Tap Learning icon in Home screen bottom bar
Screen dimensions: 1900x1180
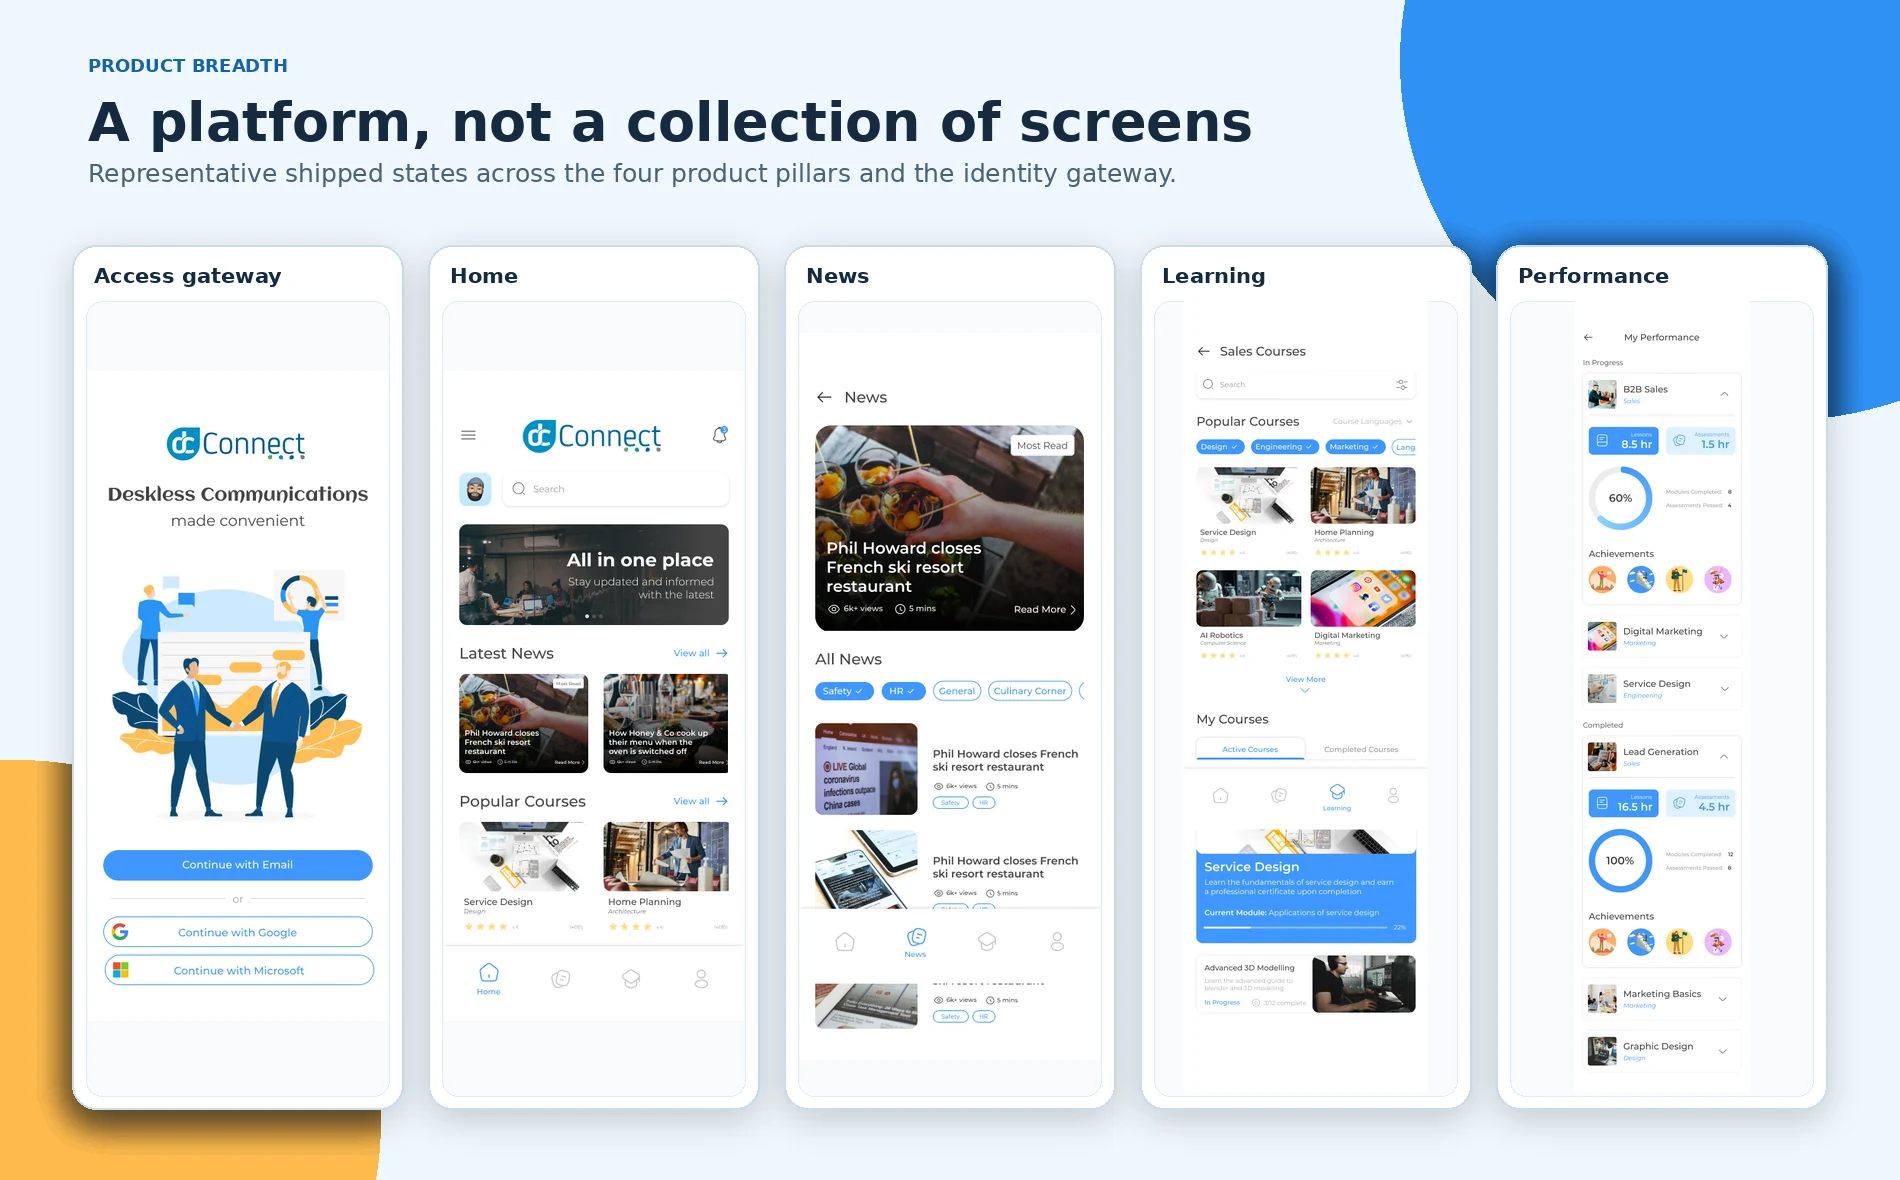[631, 979]
